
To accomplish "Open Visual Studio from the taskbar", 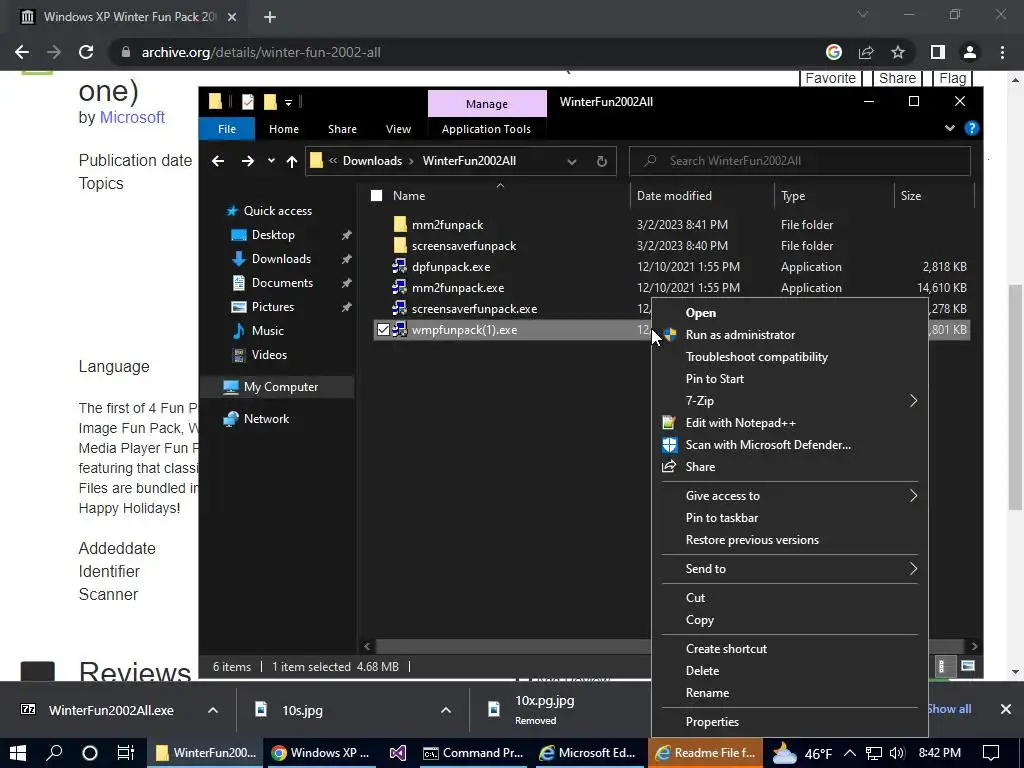I will tap(398, 753).
